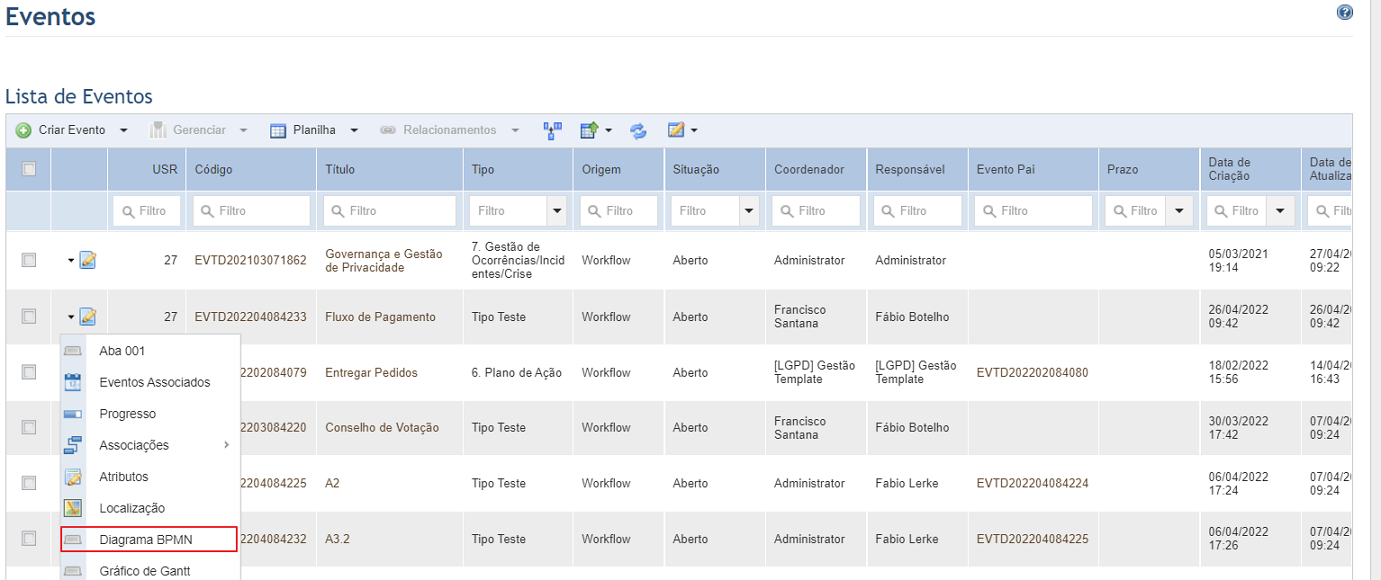Expand actions arrow in Governança e Gestão row
Viewport: 1381px width, 580px height.
[71, 260]
